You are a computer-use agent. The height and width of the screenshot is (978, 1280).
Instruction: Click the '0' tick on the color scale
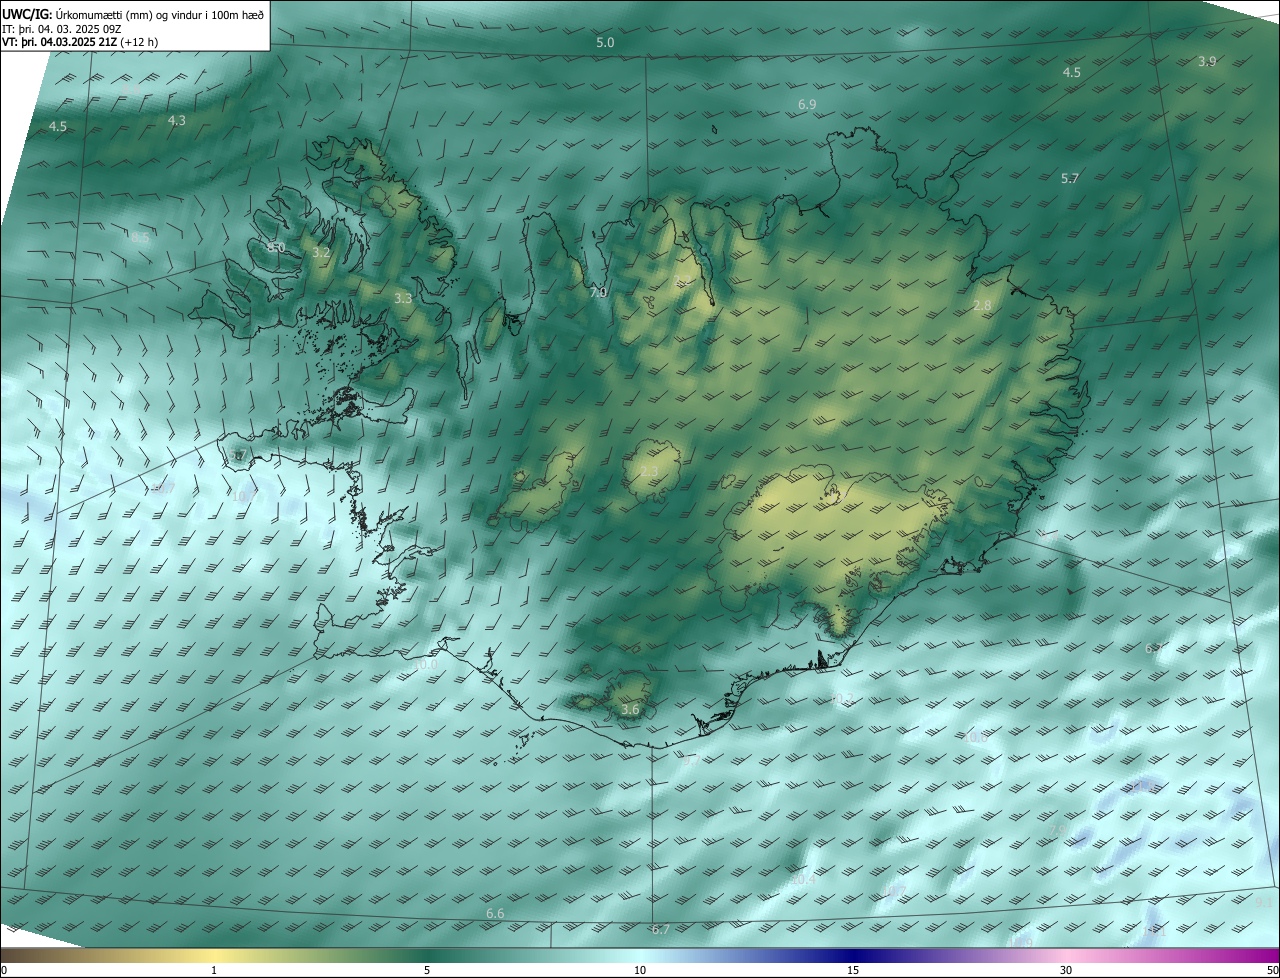[4, 970]
